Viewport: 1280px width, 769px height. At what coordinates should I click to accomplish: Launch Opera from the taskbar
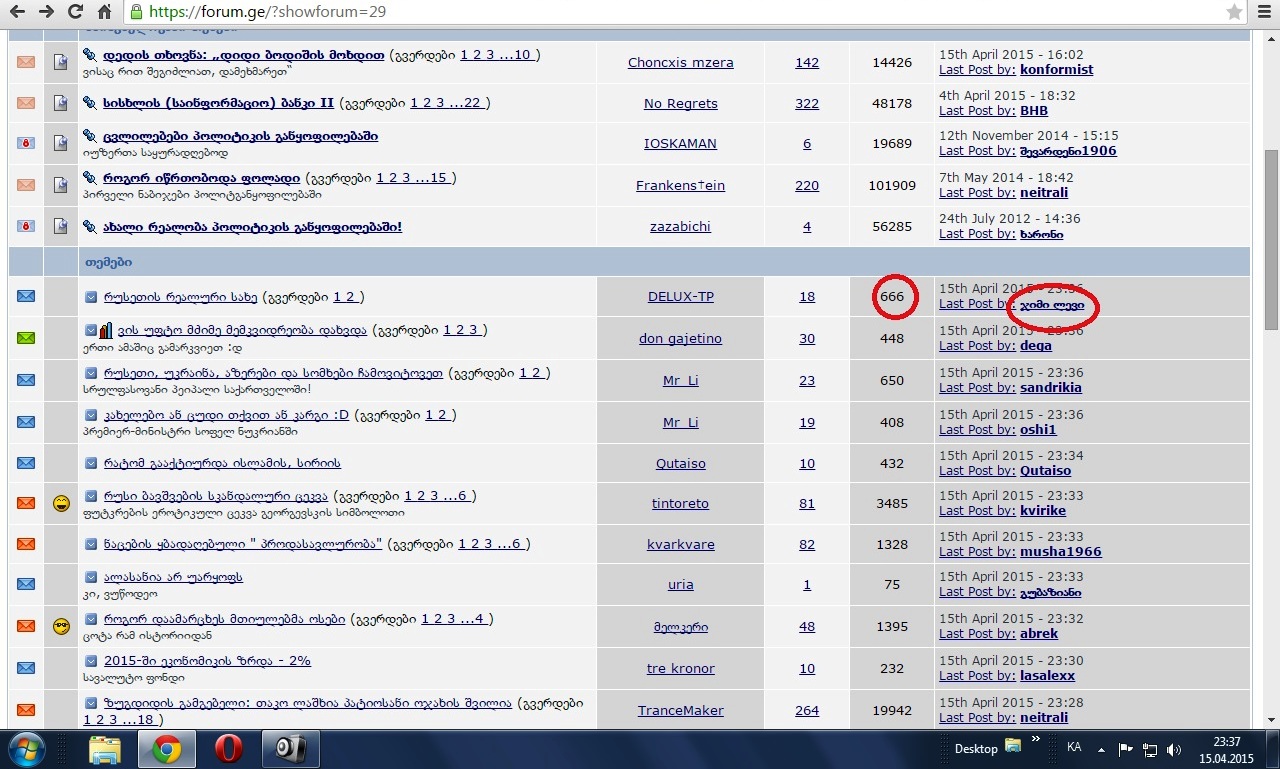pos(228,748)
